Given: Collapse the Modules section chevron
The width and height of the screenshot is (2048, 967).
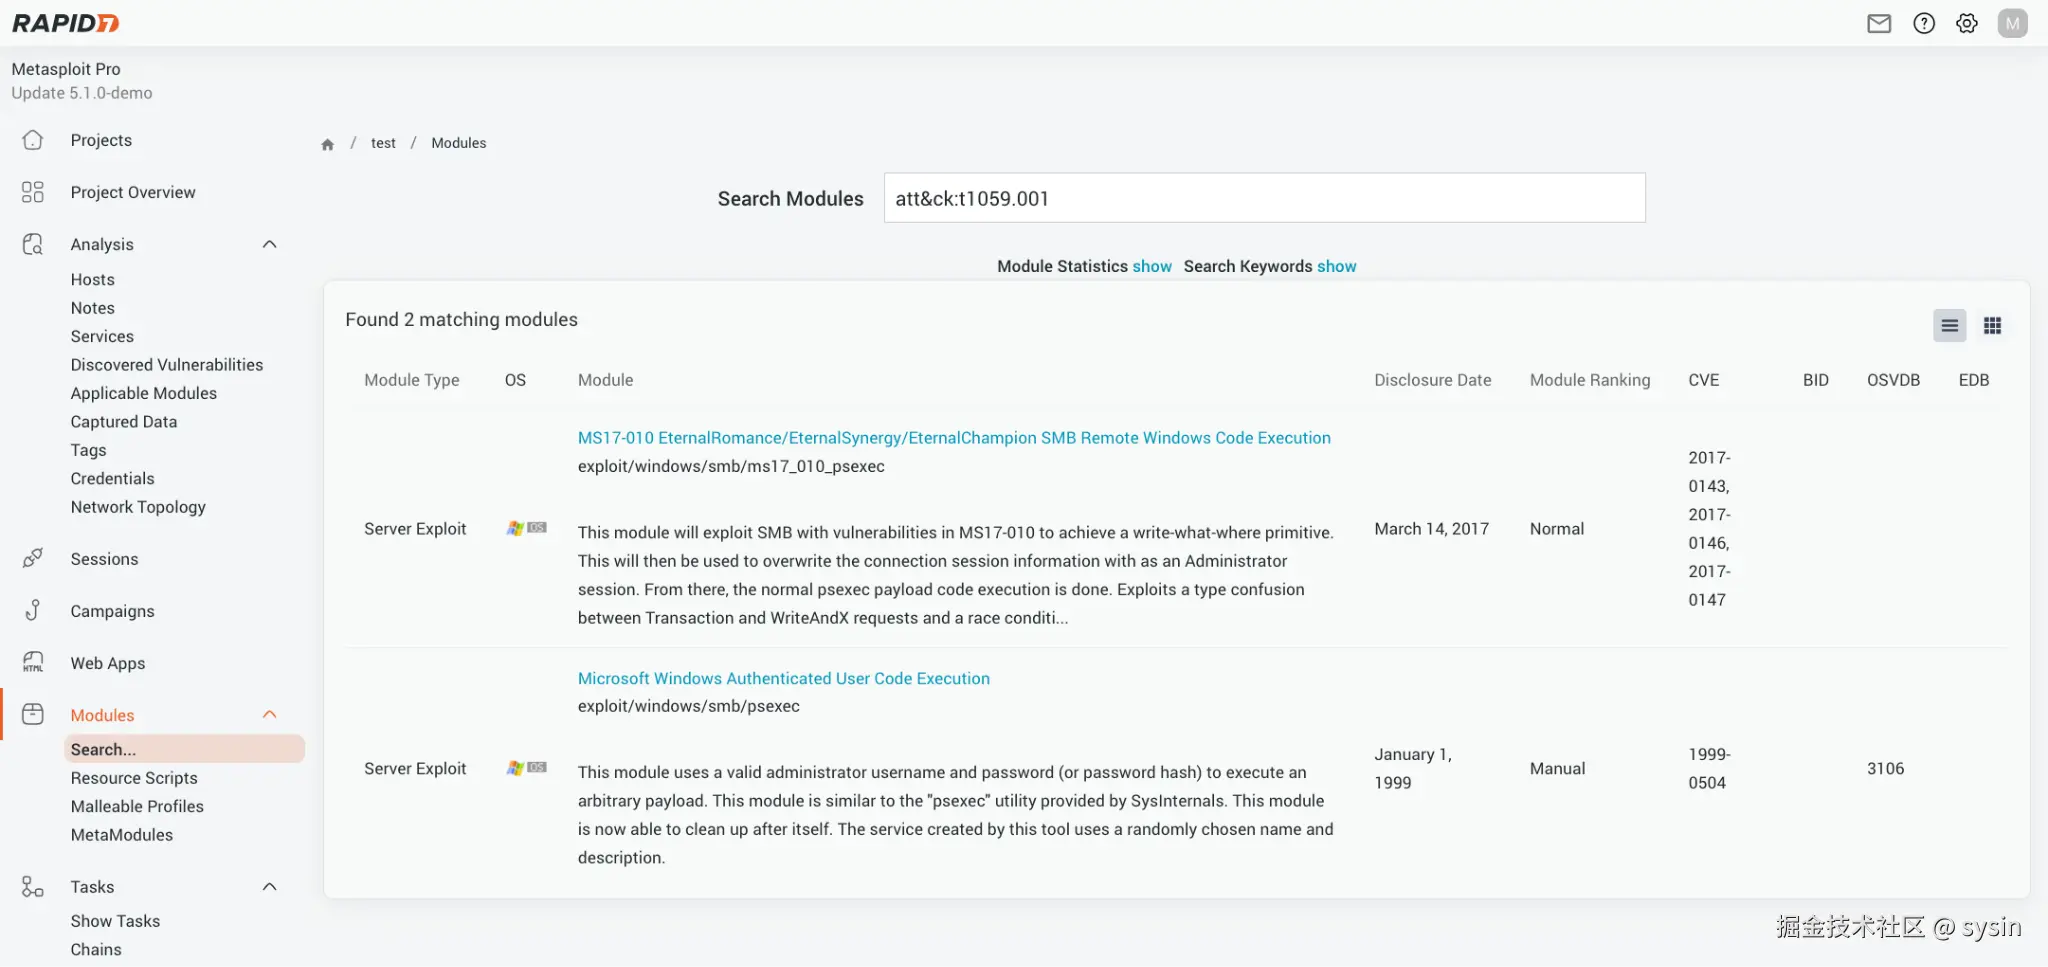Looking at the screenshot, I should coord(269,714).
